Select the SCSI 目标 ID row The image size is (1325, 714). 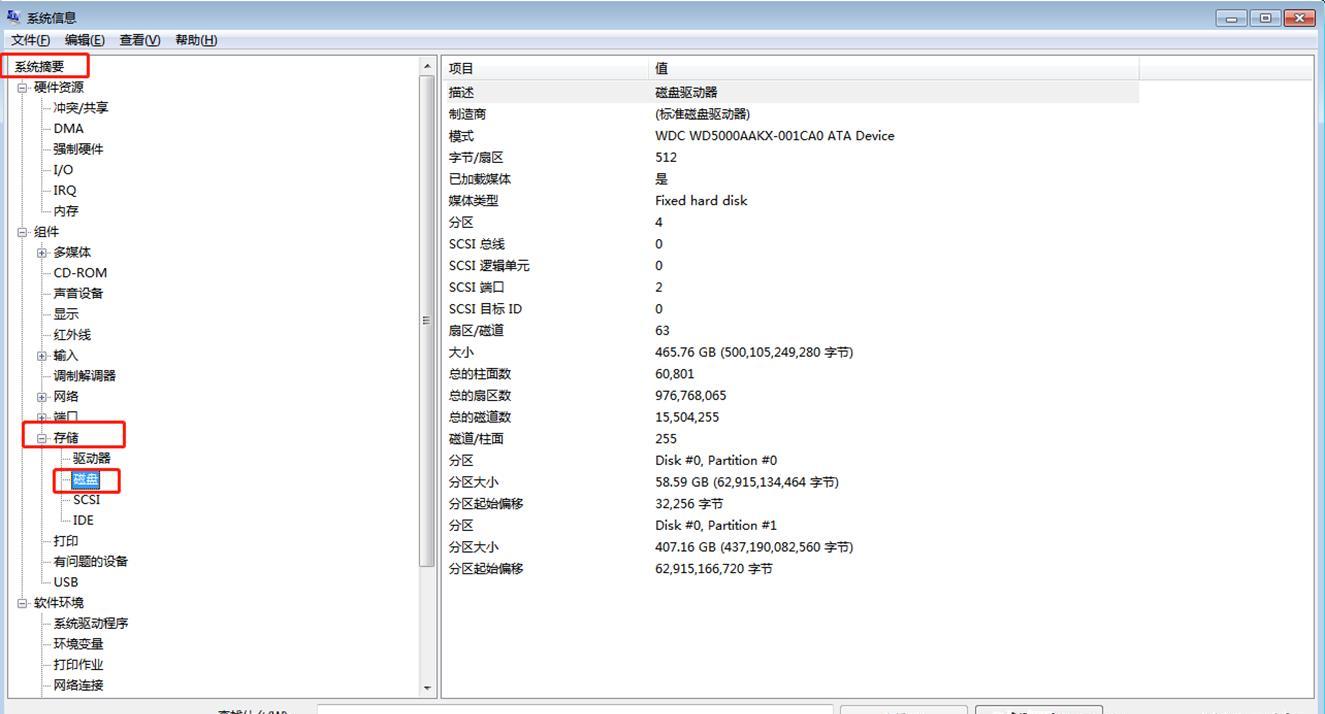point(791,309)
